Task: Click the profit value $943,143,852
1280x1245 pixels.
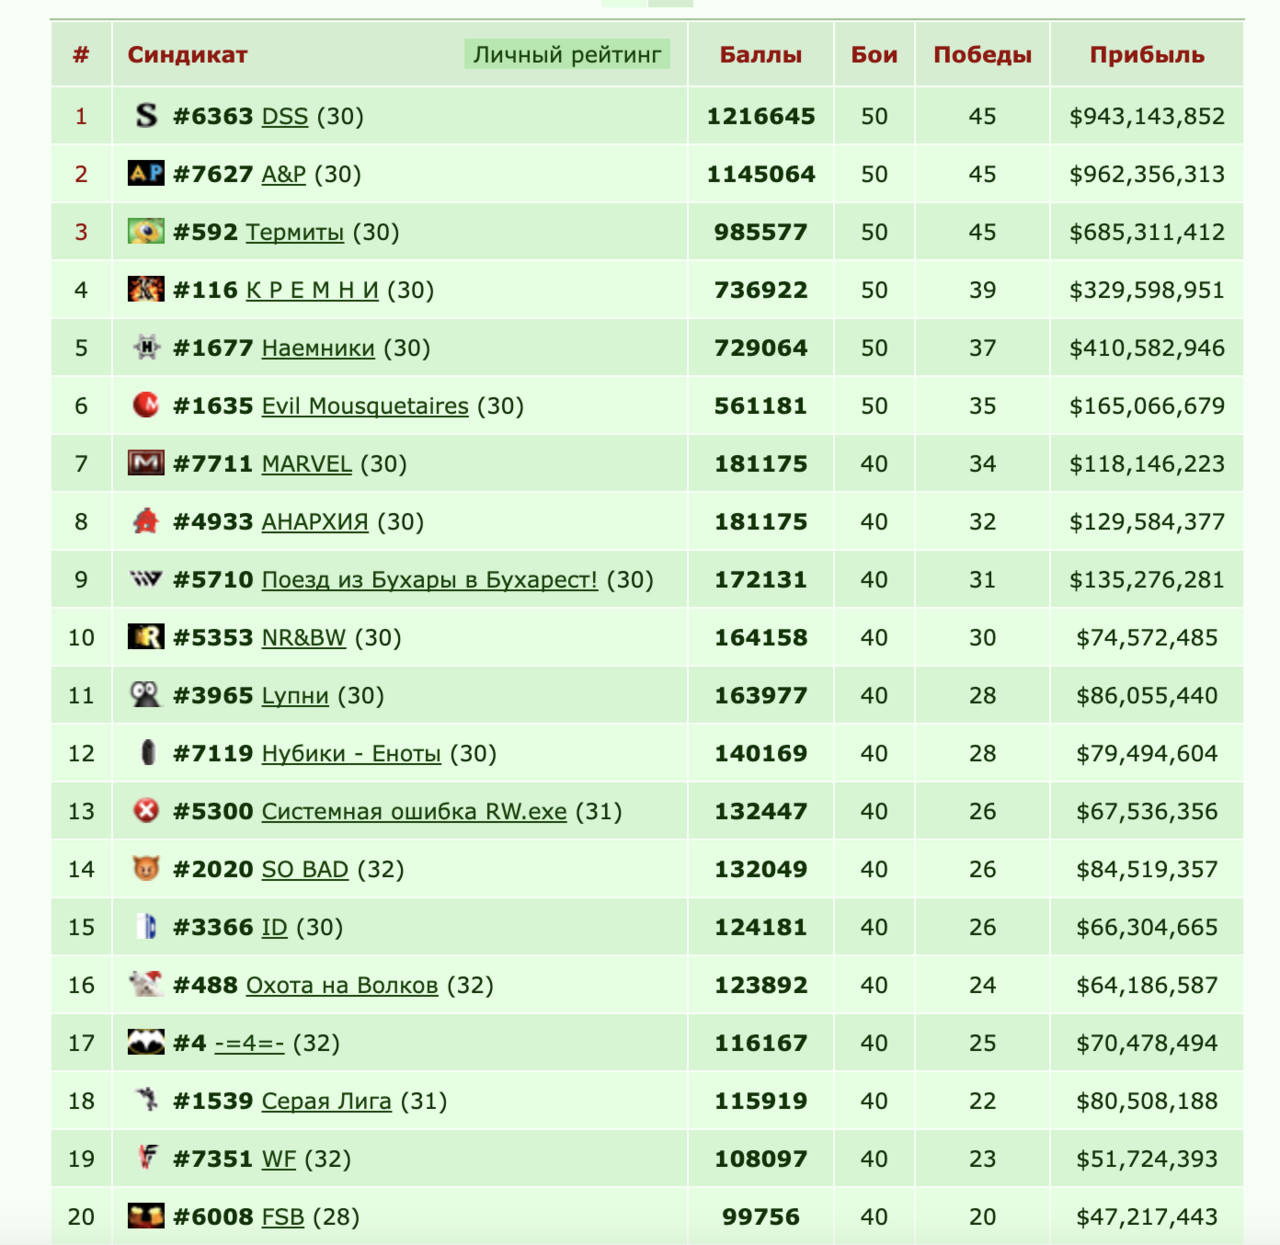Action: pyautogui.click(x=1147, y=116)
